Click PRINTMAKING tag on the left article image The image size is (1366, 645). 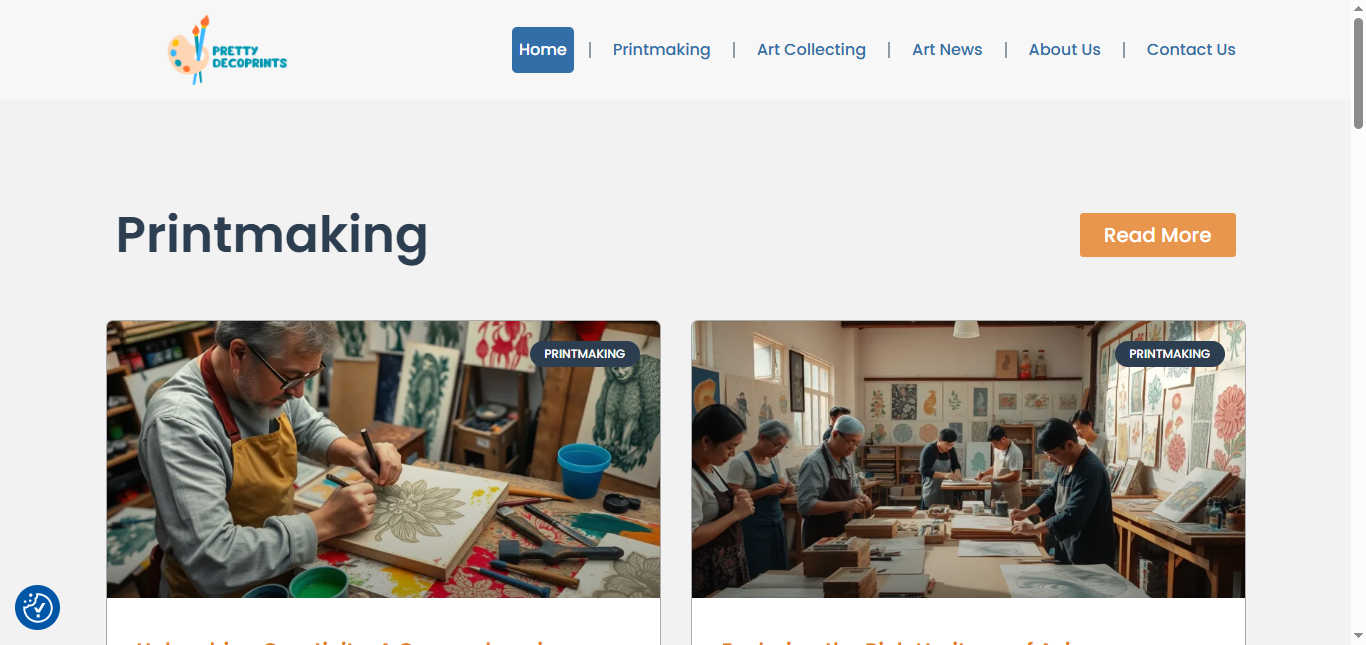coord(585,354)
